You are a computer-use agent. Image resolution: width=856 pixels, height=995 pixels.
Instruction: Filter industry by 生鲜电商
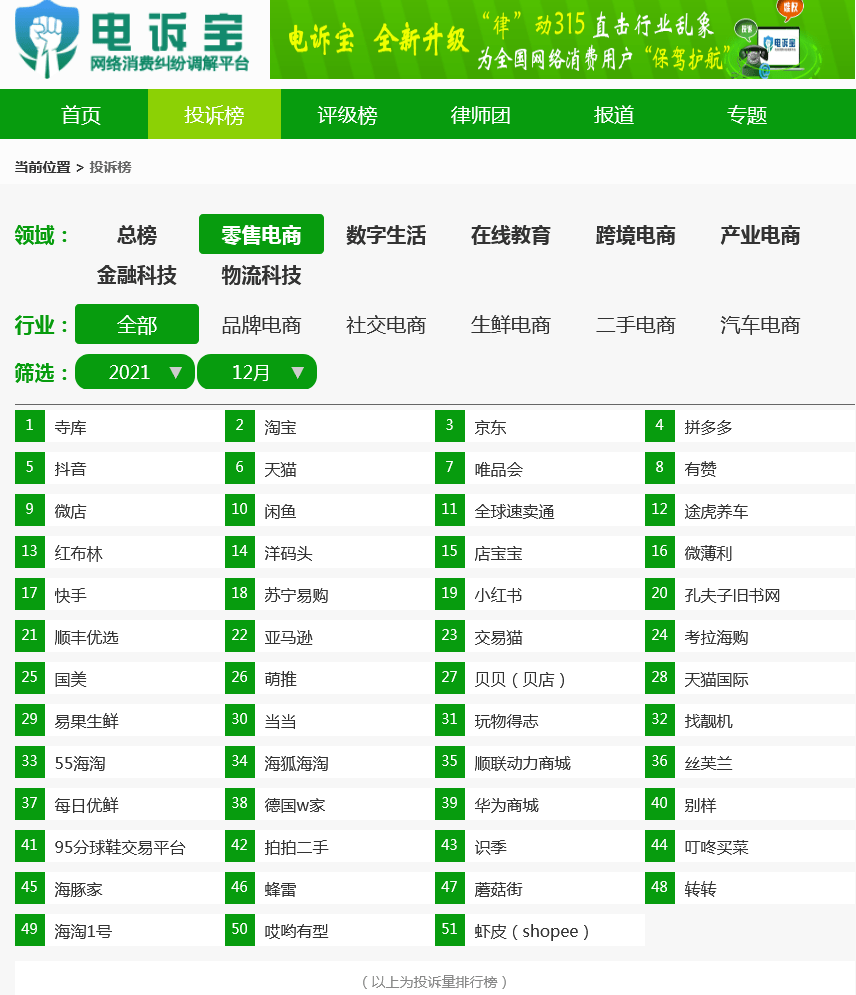pos(511,324)
